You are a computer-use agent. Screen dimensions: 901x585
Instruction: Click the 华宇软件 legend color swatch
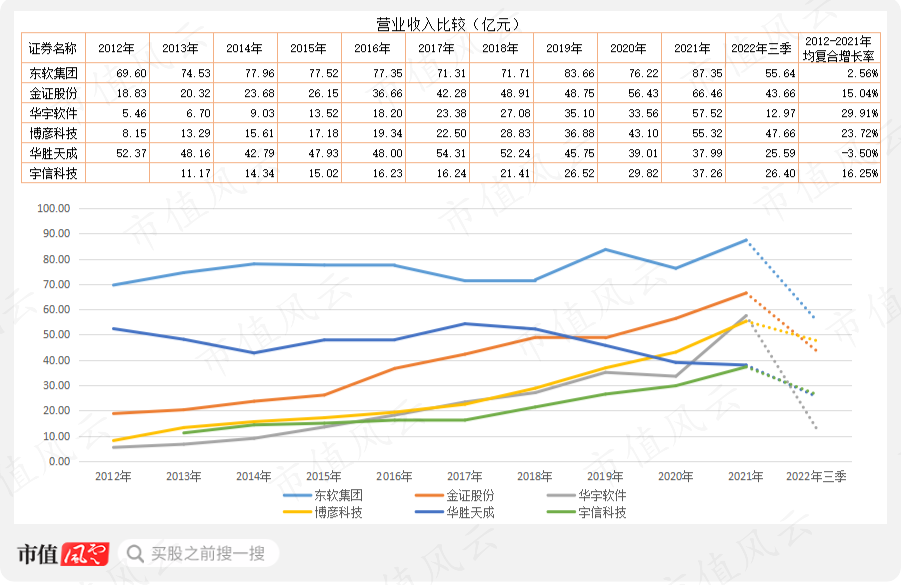[x=561, y=495]
